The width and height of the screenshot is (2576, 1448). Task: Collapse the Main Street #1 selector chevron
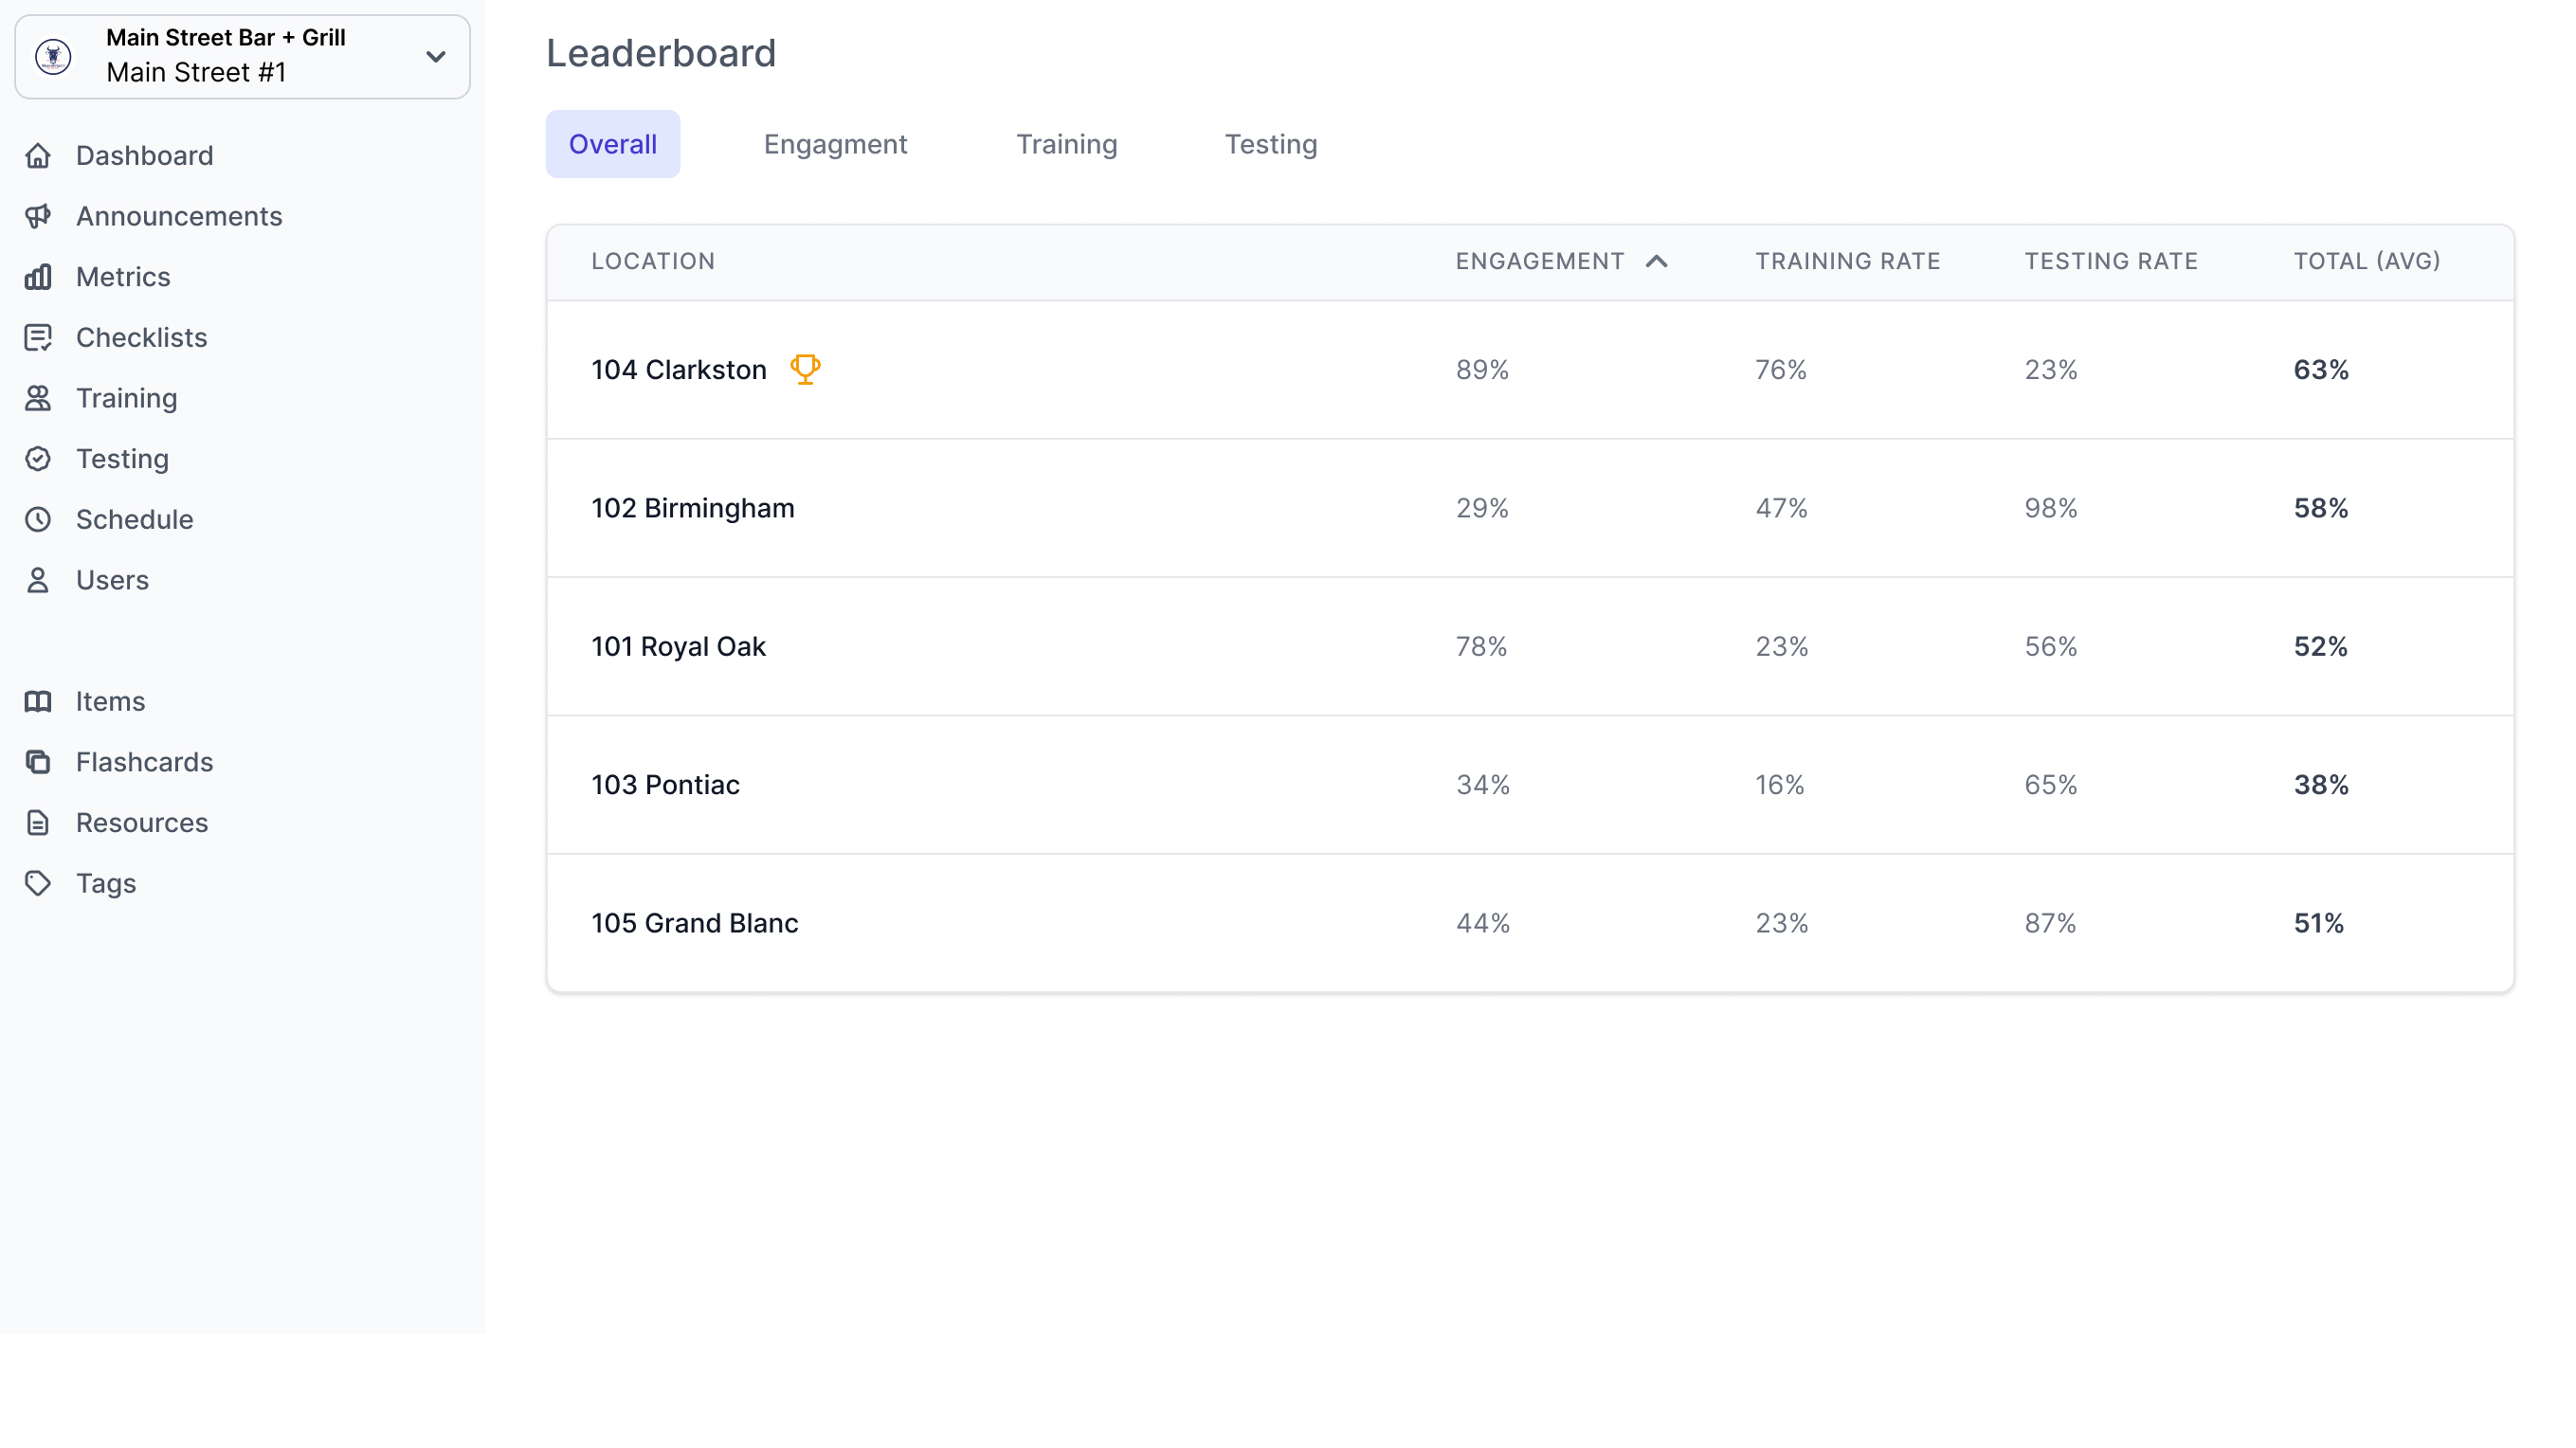pos(435,57)
